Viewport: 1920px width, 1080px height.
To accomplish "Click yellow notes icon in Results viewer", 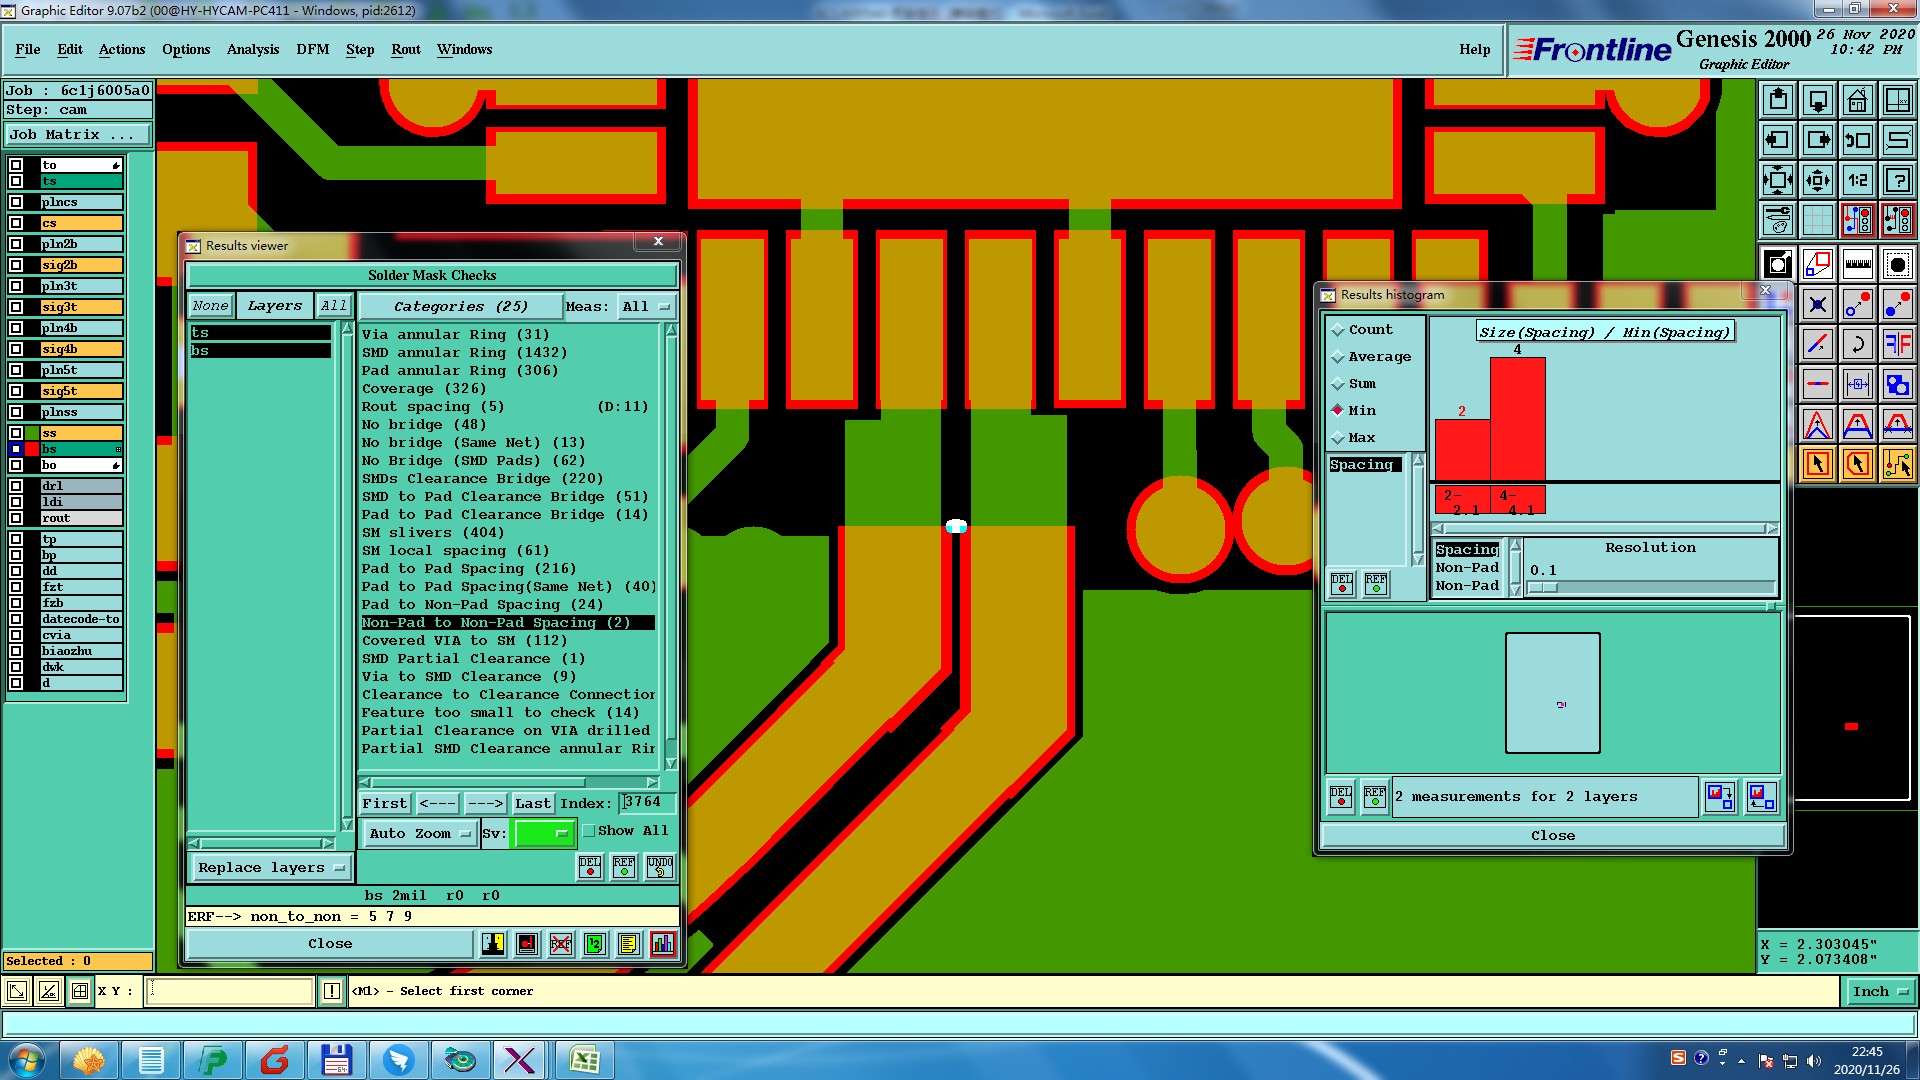I will [x=628, y=944].
